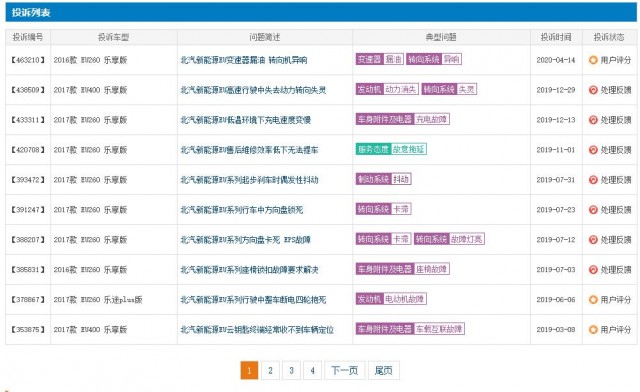640x392 pixels.
Task: Click the 下一页 next page button
Action: click(344, 370)
